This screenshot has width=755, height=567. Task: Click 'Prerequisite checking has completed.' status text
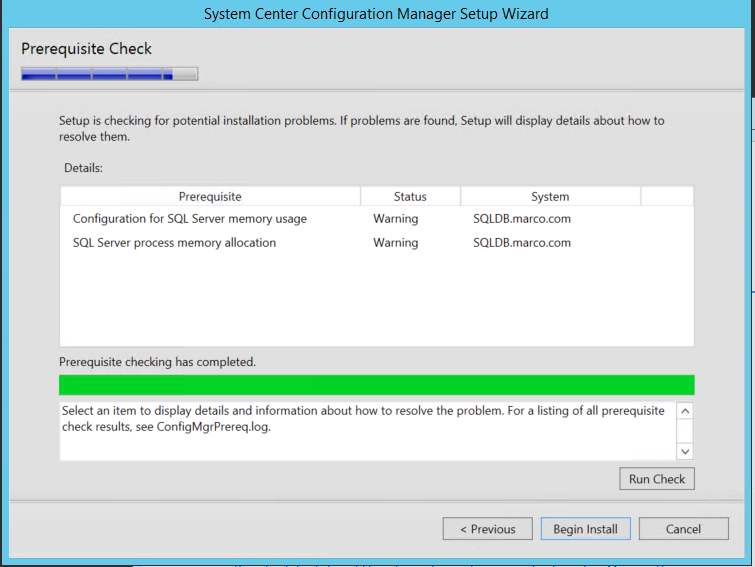(157, 362)
